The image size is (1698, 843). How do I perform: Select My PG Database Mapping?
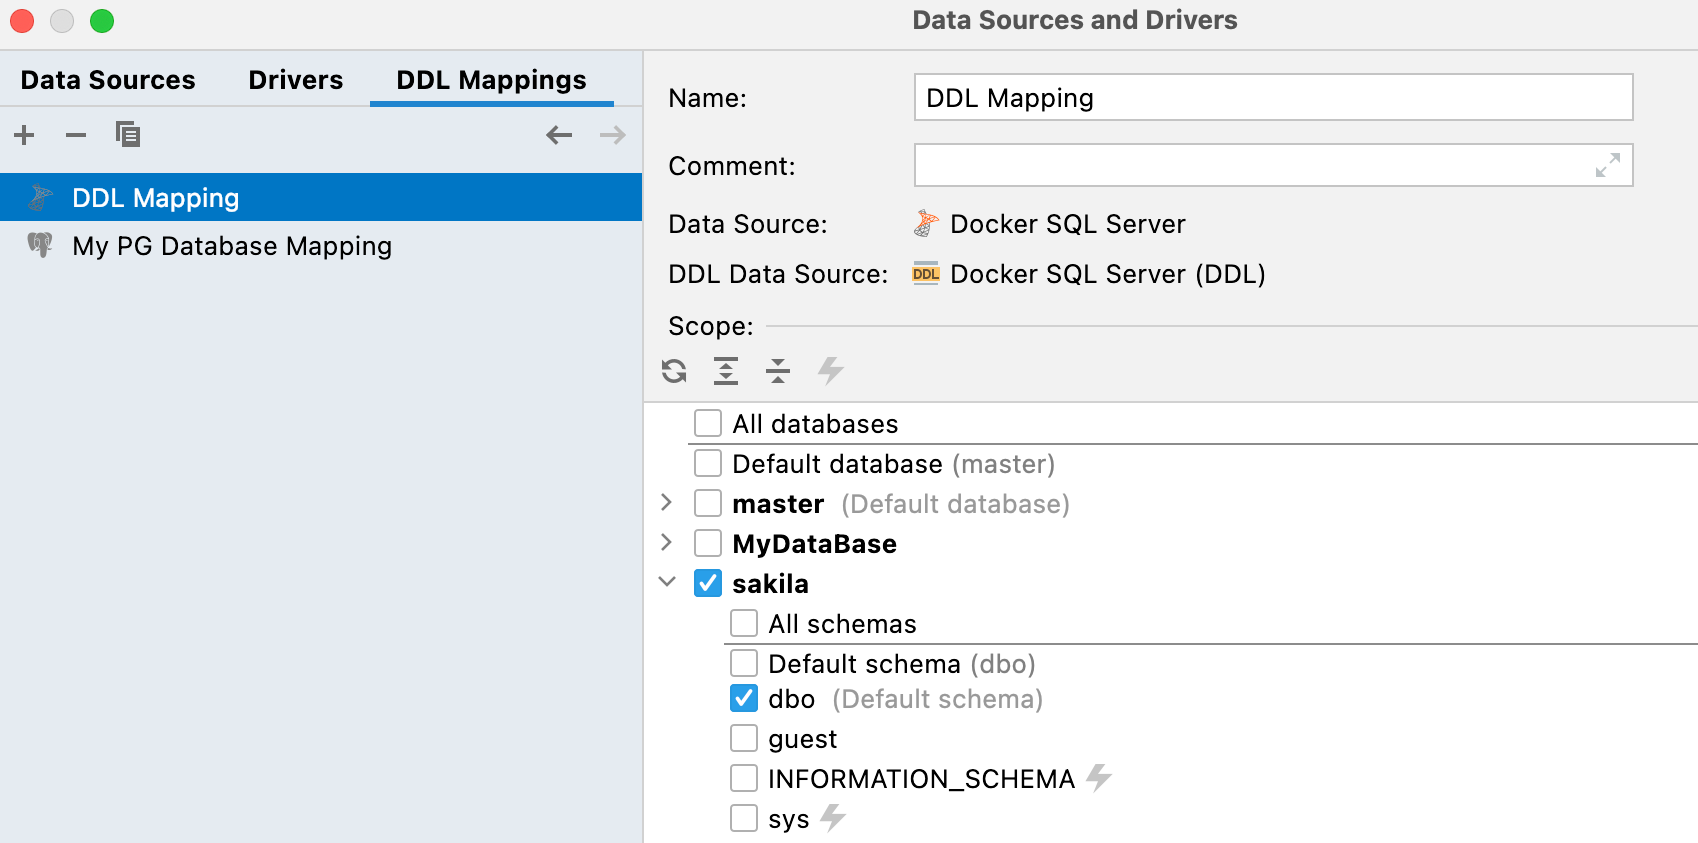[232, 246]
